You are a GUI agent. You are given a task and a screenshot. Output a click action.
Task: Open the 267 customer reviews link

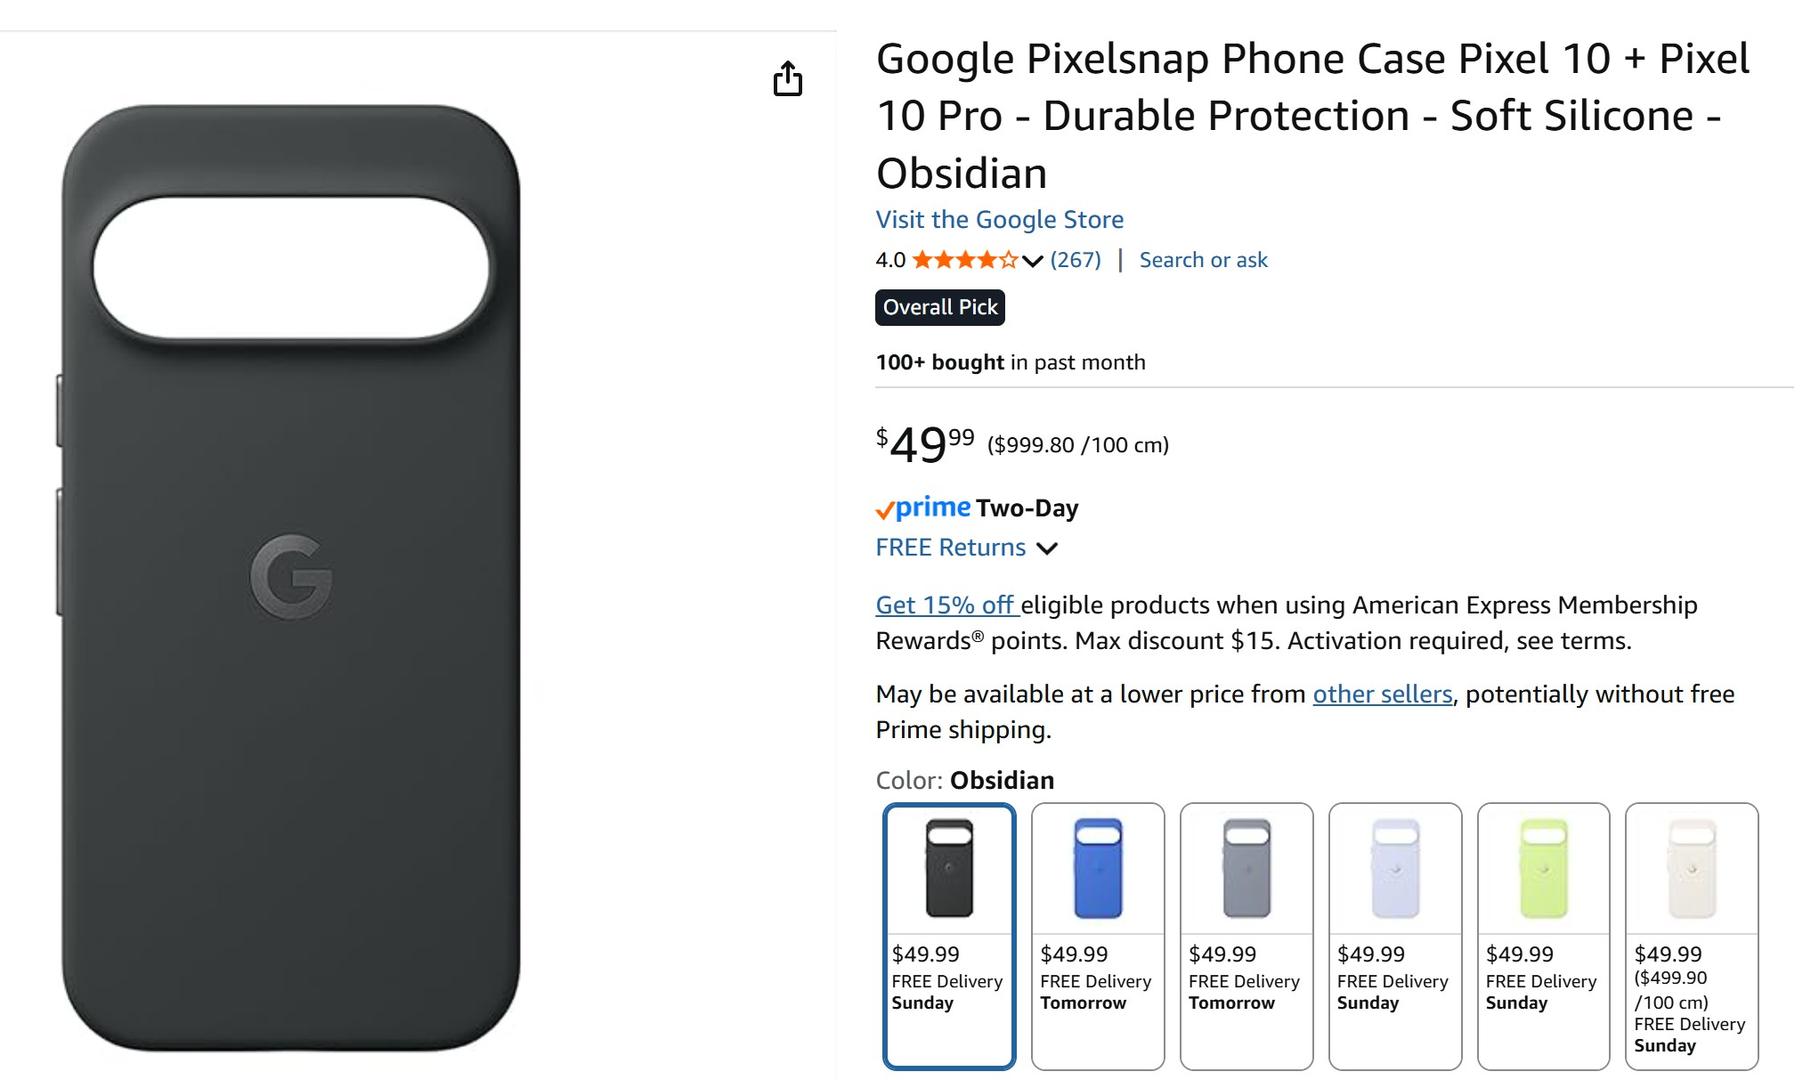[1075, 260]
